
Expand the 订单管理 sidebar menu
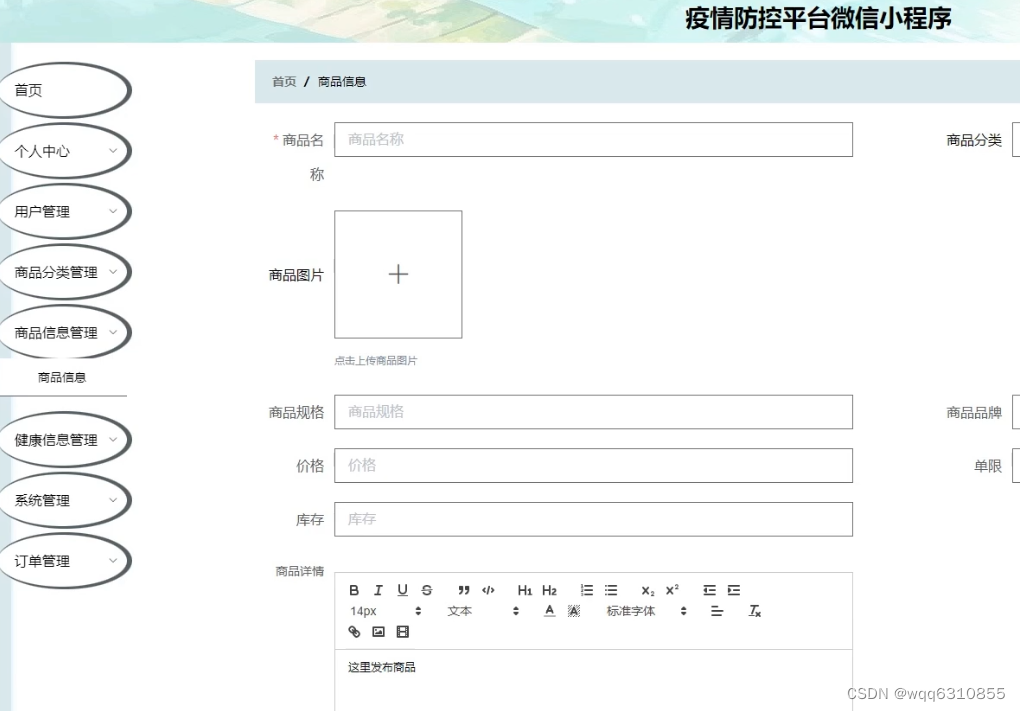coord(64,561)
